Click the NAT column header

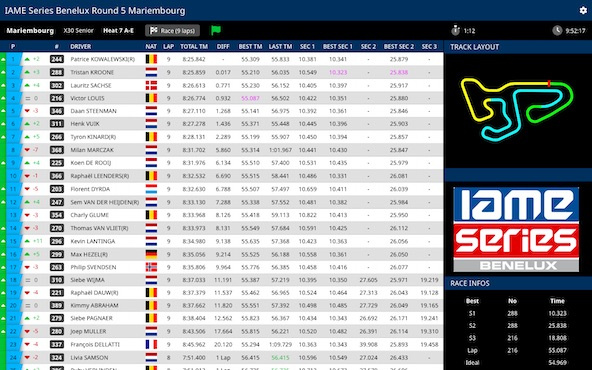coord(151,46)
